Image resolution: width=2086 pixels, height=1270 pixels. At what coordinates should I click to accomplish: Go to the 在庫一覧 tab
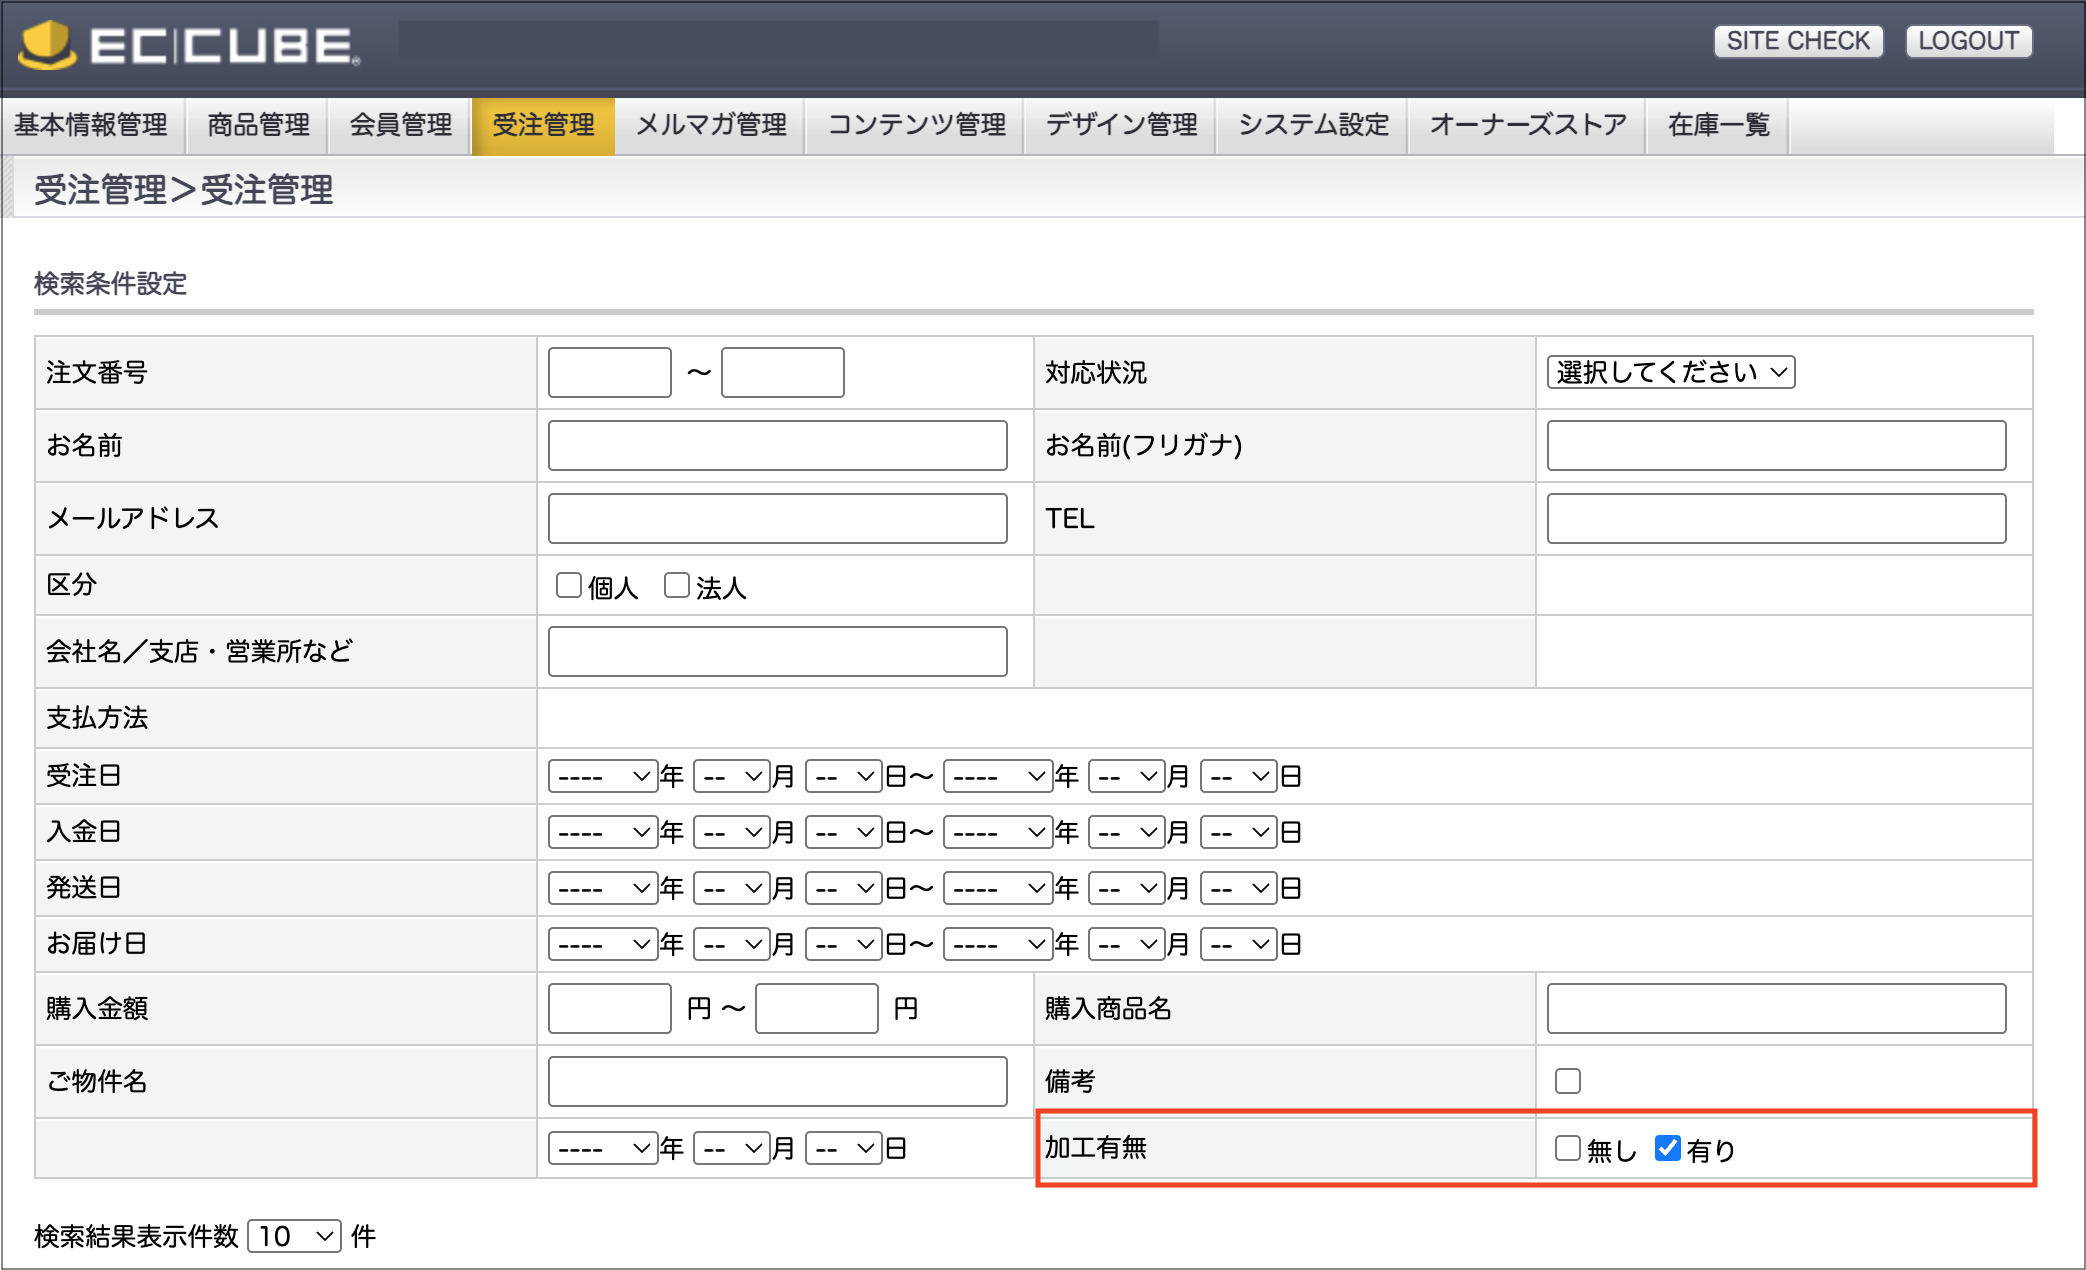1718,125
